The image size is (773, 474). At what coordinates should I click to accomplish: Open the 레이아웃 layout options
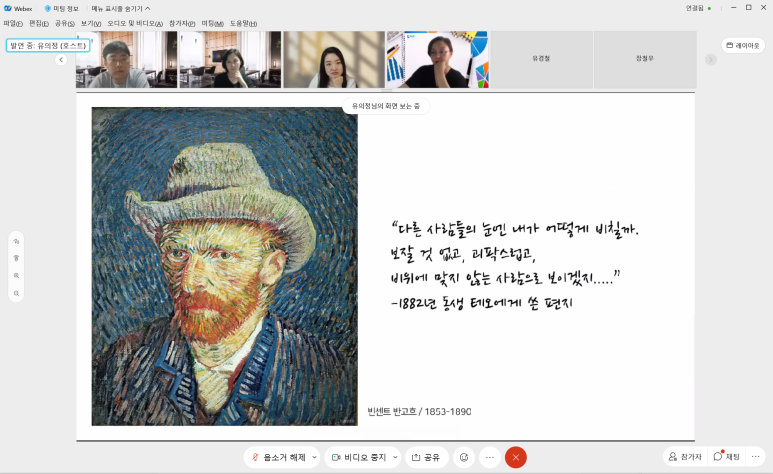click(x=743, y=45)
